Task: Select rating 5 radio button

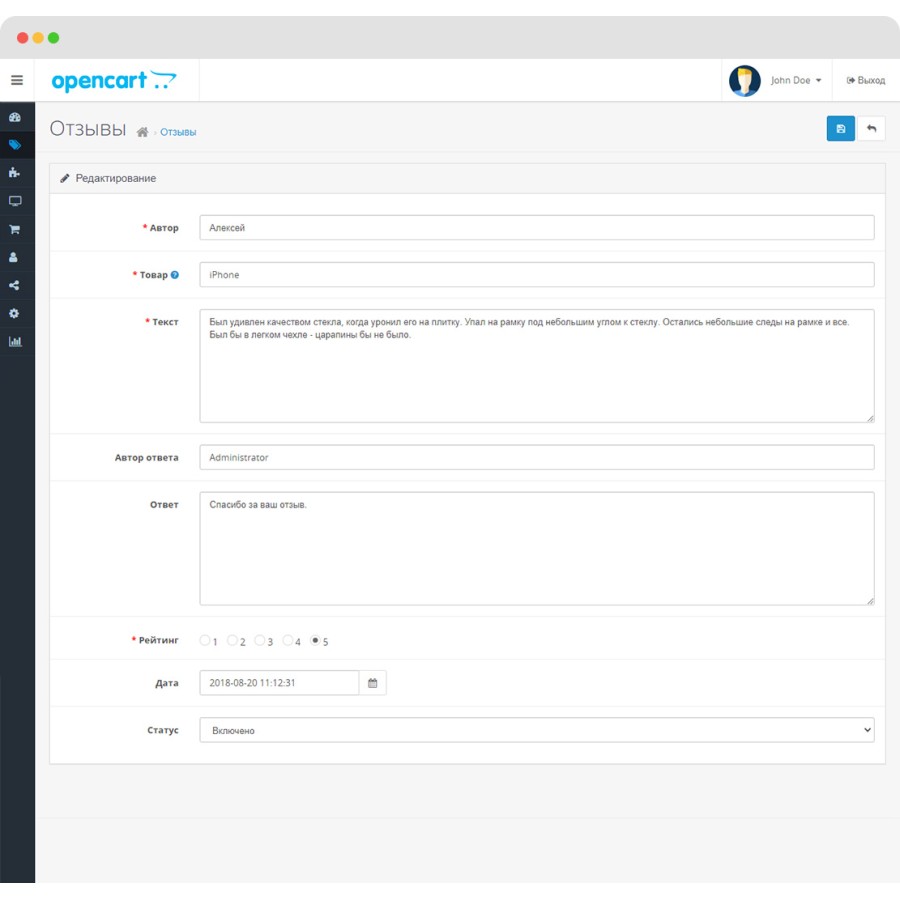Action: pos(315,640)
